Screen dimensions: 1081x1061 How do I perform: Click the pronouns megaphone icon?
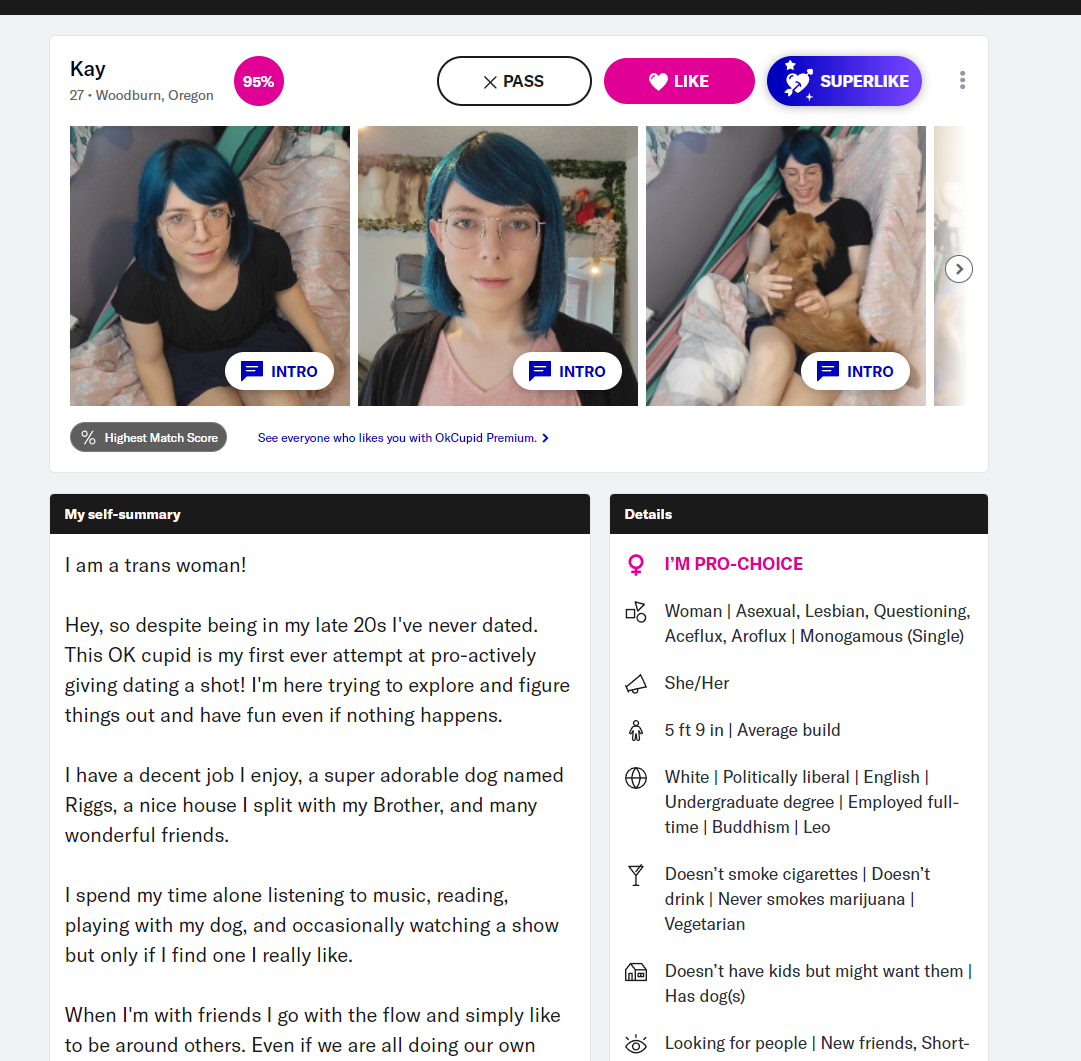(636, 683)
